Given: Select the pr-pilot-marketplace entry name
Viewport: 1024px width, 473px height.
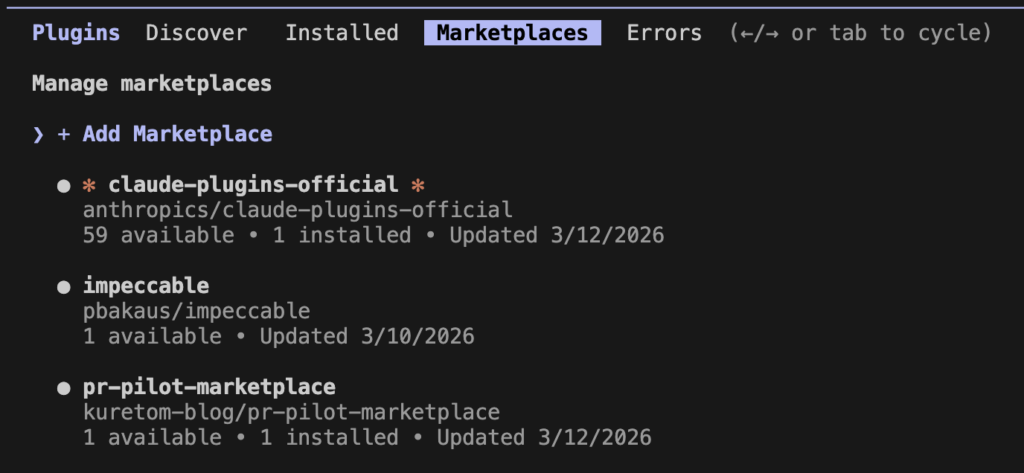Looking at the screenshot, I should (209, 387).
